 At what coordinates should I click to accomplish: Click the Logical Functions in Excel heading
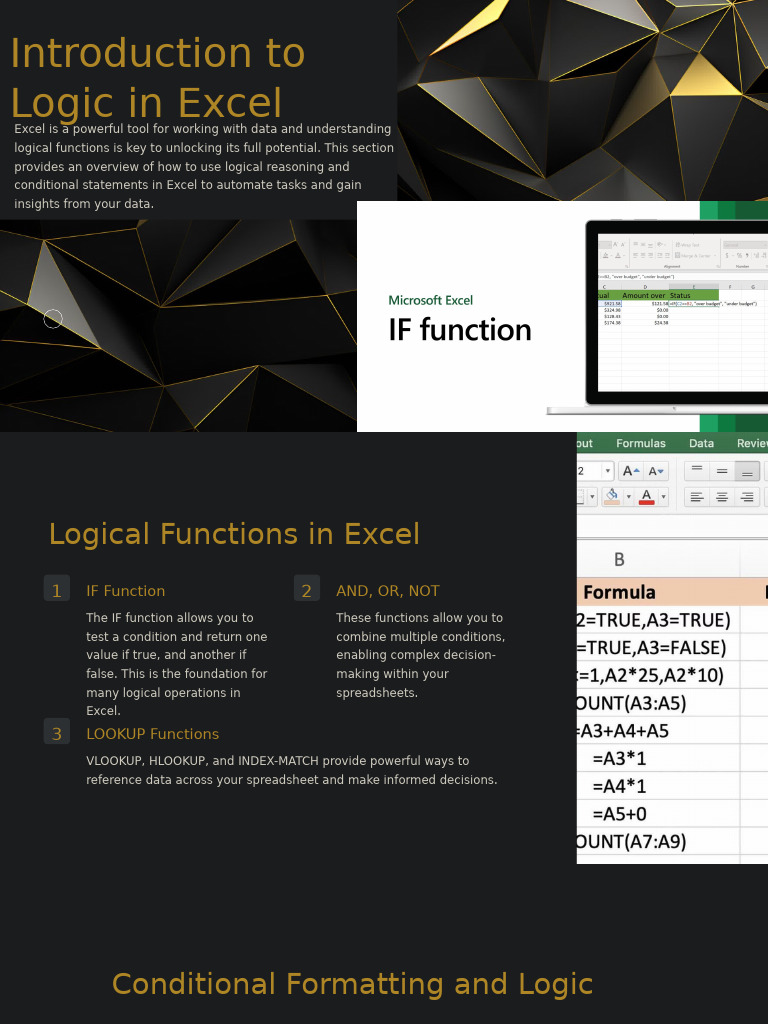tap(234, 534)
